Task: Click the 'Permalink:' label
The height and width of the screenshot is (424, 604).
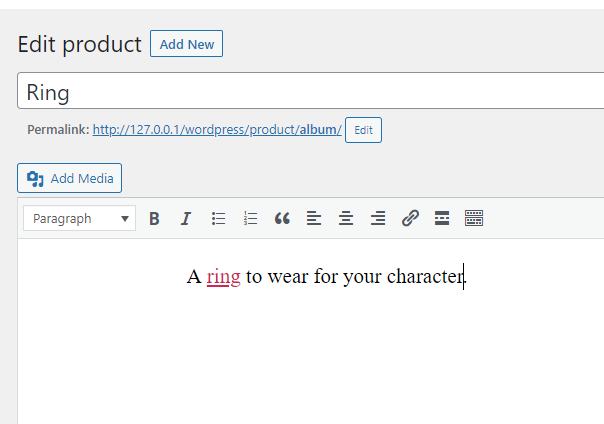Action: [x=58, y=130]
